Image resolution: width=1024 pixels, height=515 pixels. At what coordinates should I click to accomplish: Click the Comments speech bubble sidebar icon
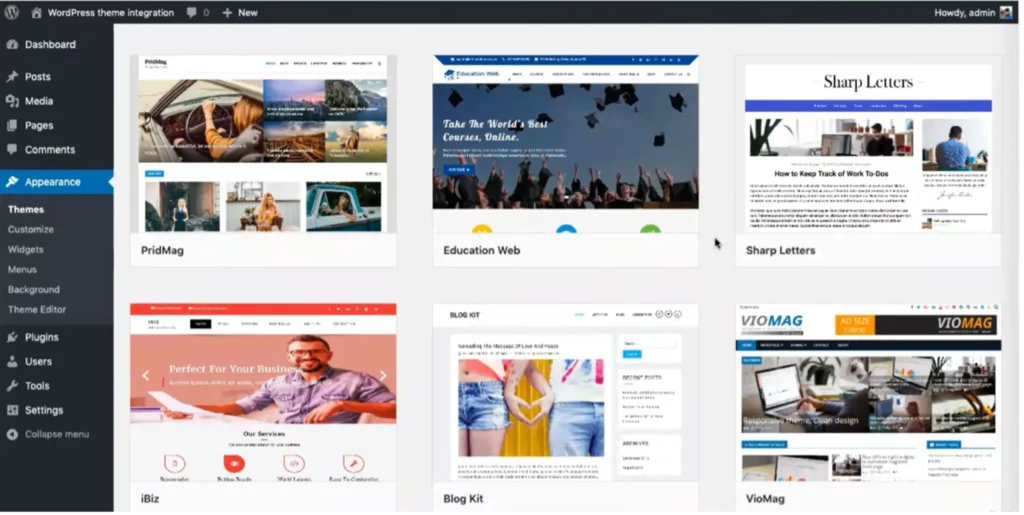[12, 149]
